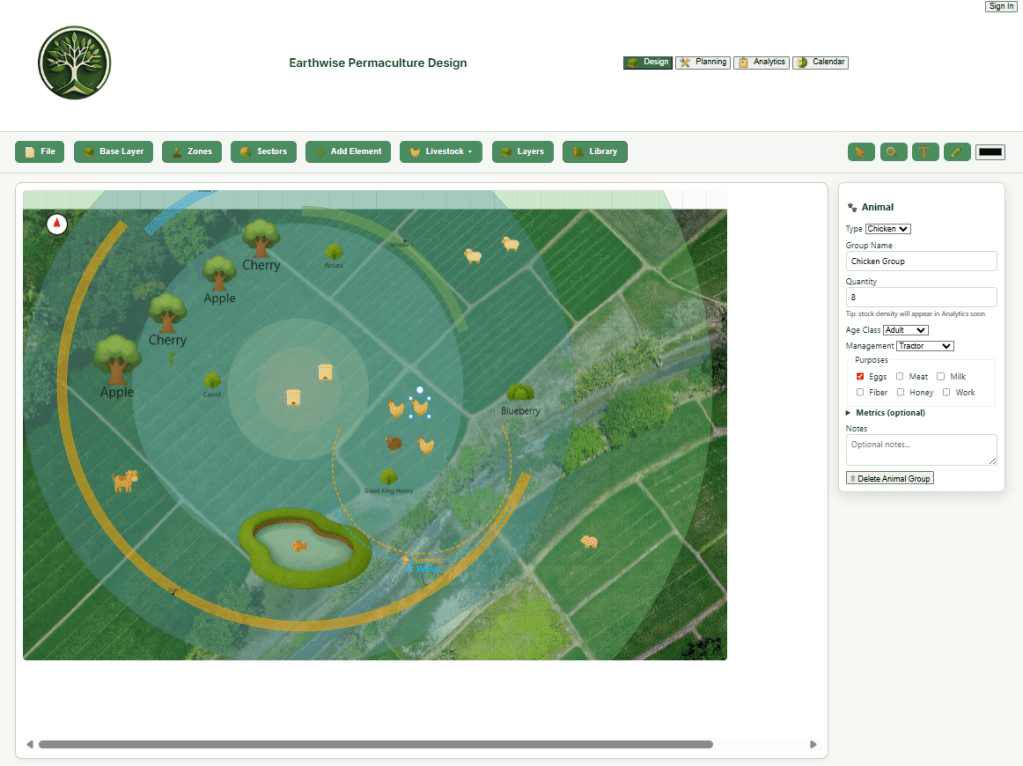Open the black color swatch picker
The width and height of the screenshot is (1023, 766).
990,152
